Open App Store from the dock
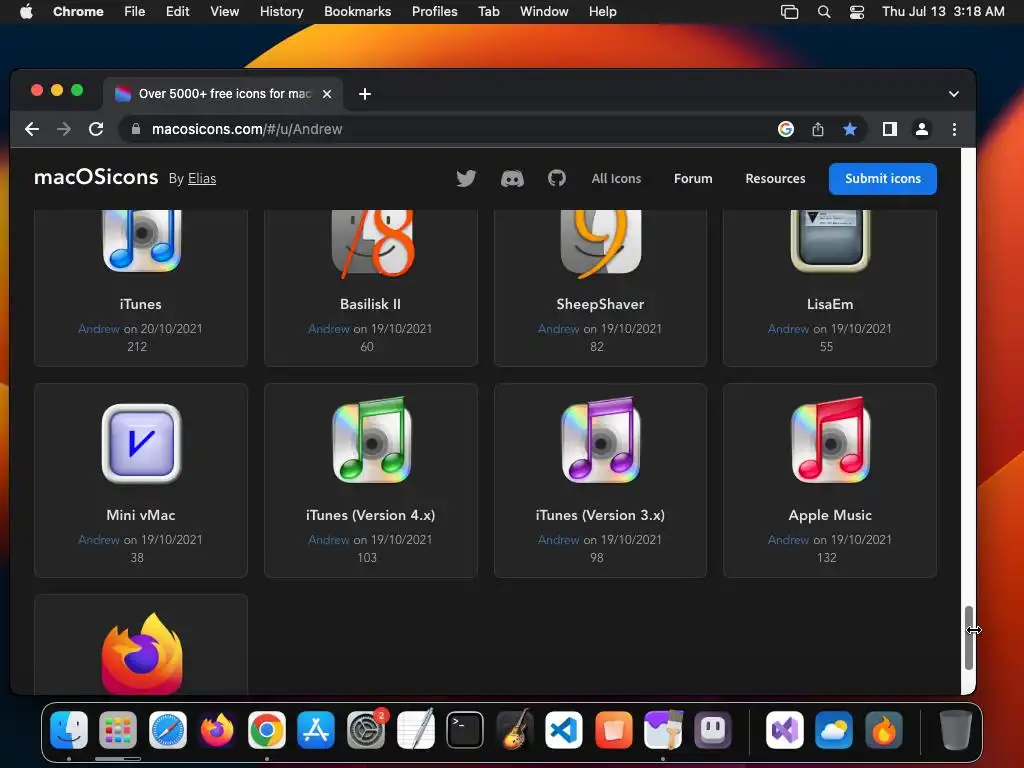This screenshot has width=1024, height=768. (316, 729)
